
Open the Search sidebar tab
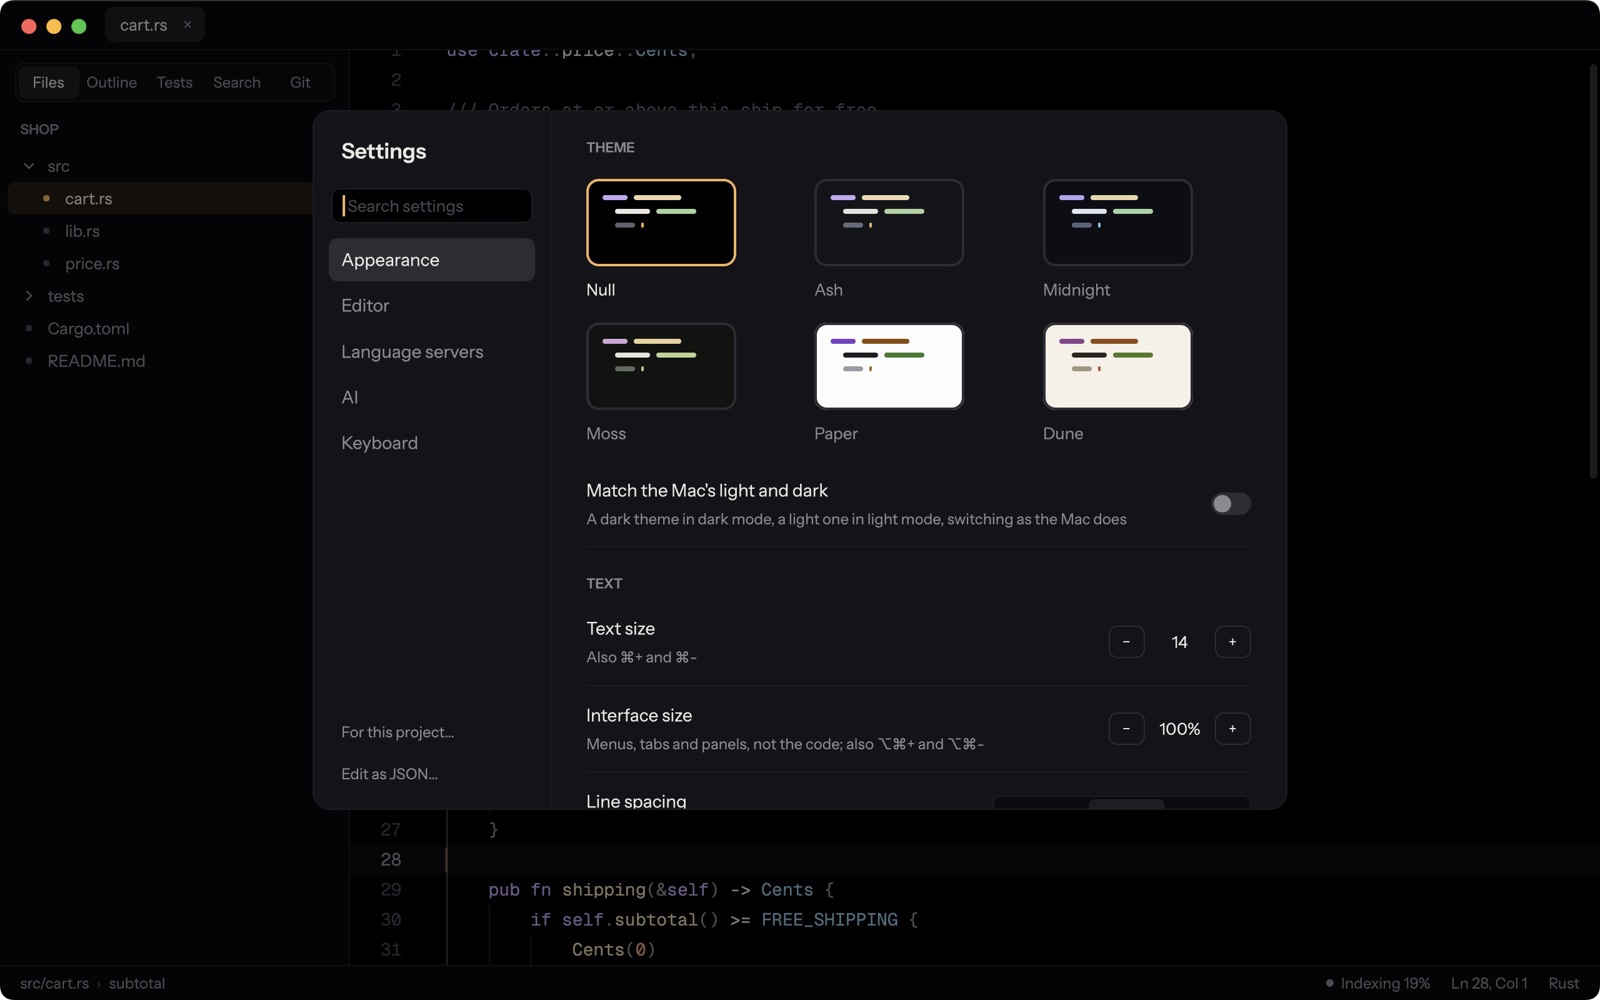(x=237, y=82)
